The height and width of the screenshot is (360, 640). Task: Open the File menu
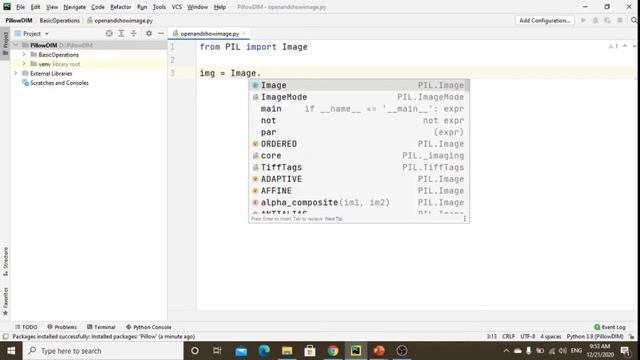pyautogui.click(x=20, y=7)
